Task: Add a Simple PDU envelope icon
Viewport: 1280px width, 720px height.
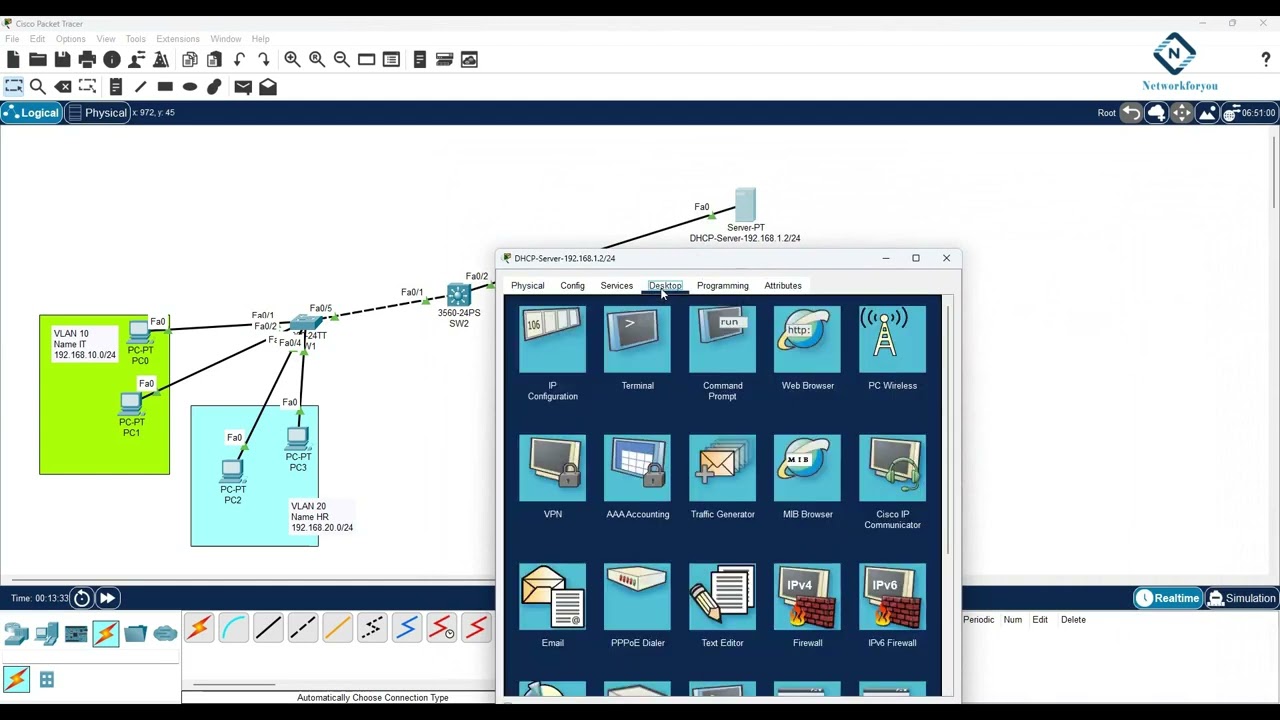Action: click(243, 87)
